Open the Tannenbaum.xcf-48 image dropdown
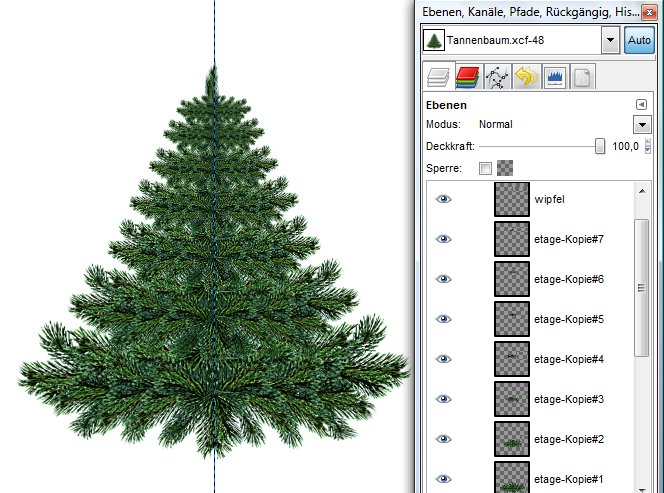The height and width of the screenshot is (493, 664). coord(610,40)
